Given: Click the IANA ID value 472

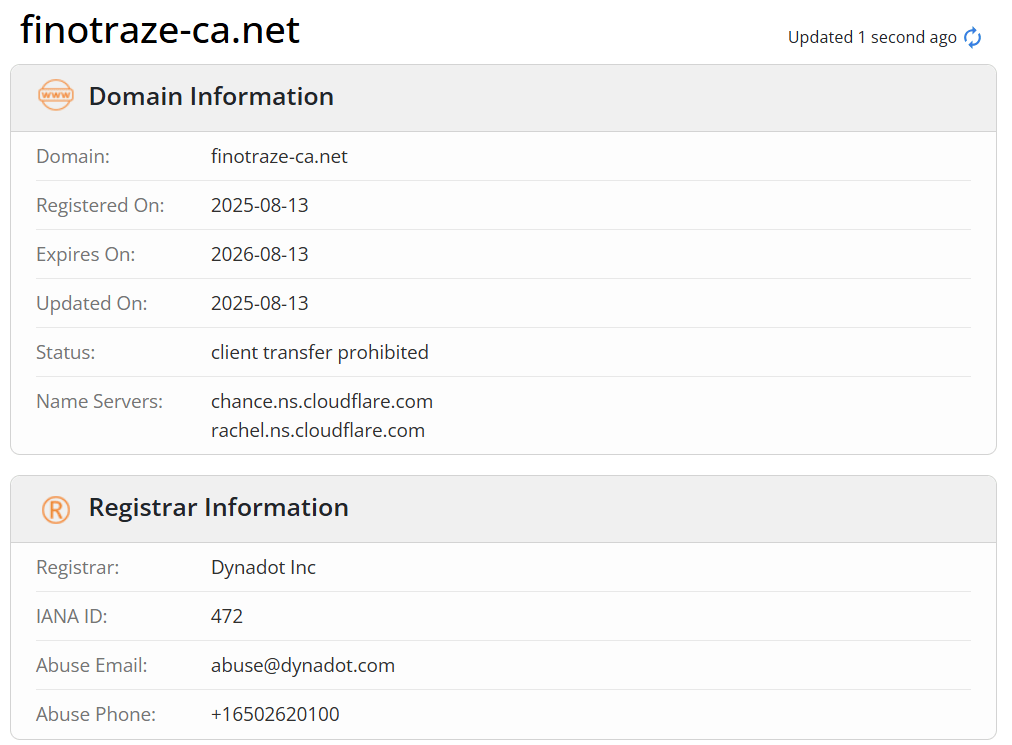Looking at the screenshot, I should [227, 617].
